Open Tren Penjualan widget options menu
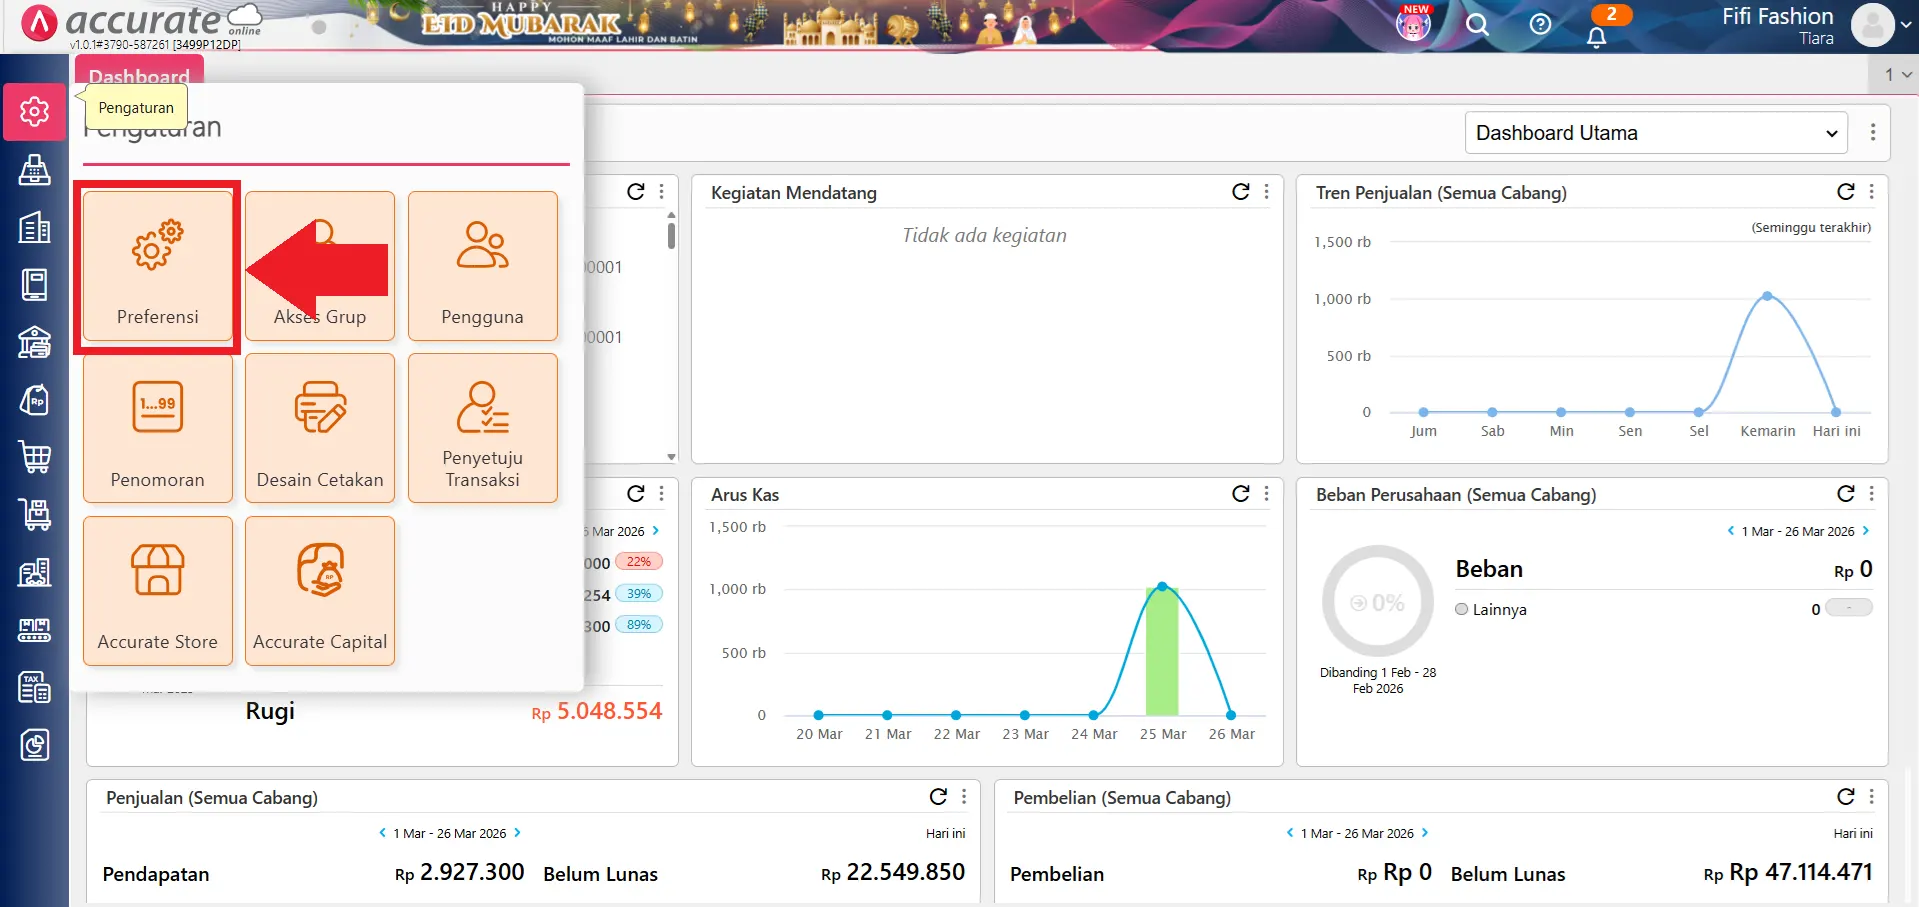This screenshot has width=1919, height=907. (1872, 192)
